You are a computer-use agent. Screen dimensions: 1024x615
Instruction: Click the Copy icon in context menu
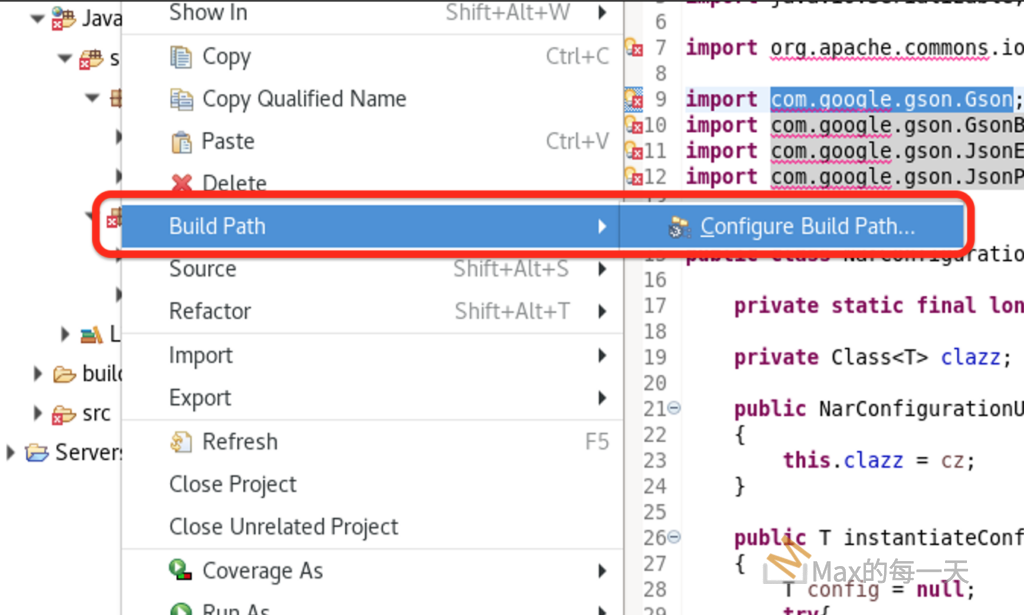point(181,57)
